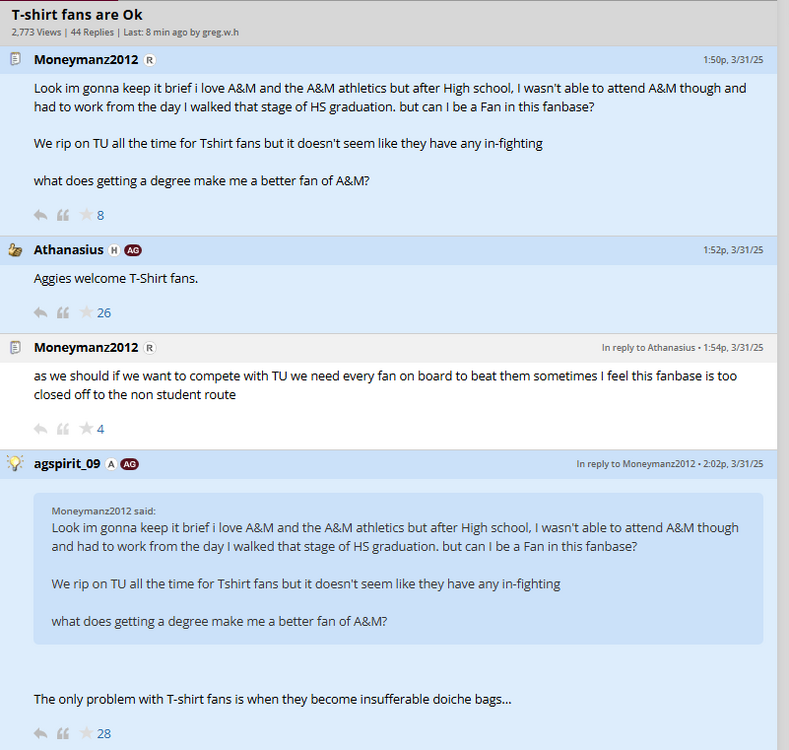This screenshot has width=789, height=750.
Task: Click the R badge beside first Moneymanz2012 name
Action: click(150, 60)
